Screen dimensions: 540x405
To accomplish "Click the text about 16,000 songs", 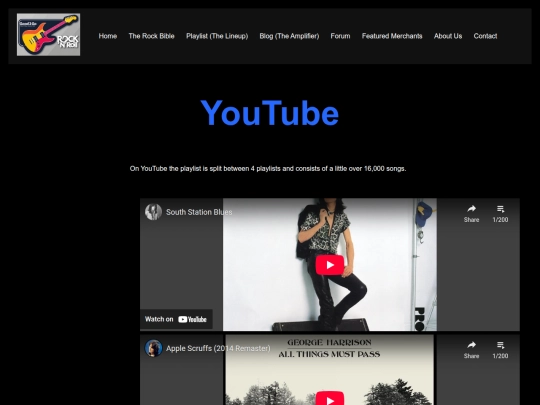I will pos(268,169).
